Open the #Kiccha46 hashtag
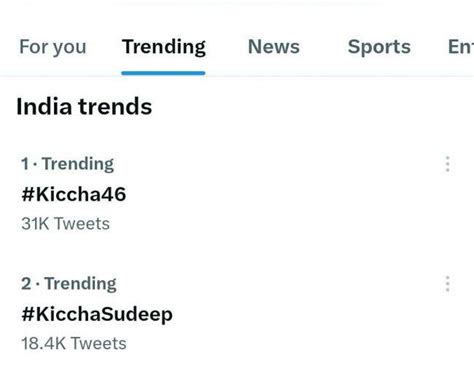This screenshot has width=474, height=379. click(74, 194)
